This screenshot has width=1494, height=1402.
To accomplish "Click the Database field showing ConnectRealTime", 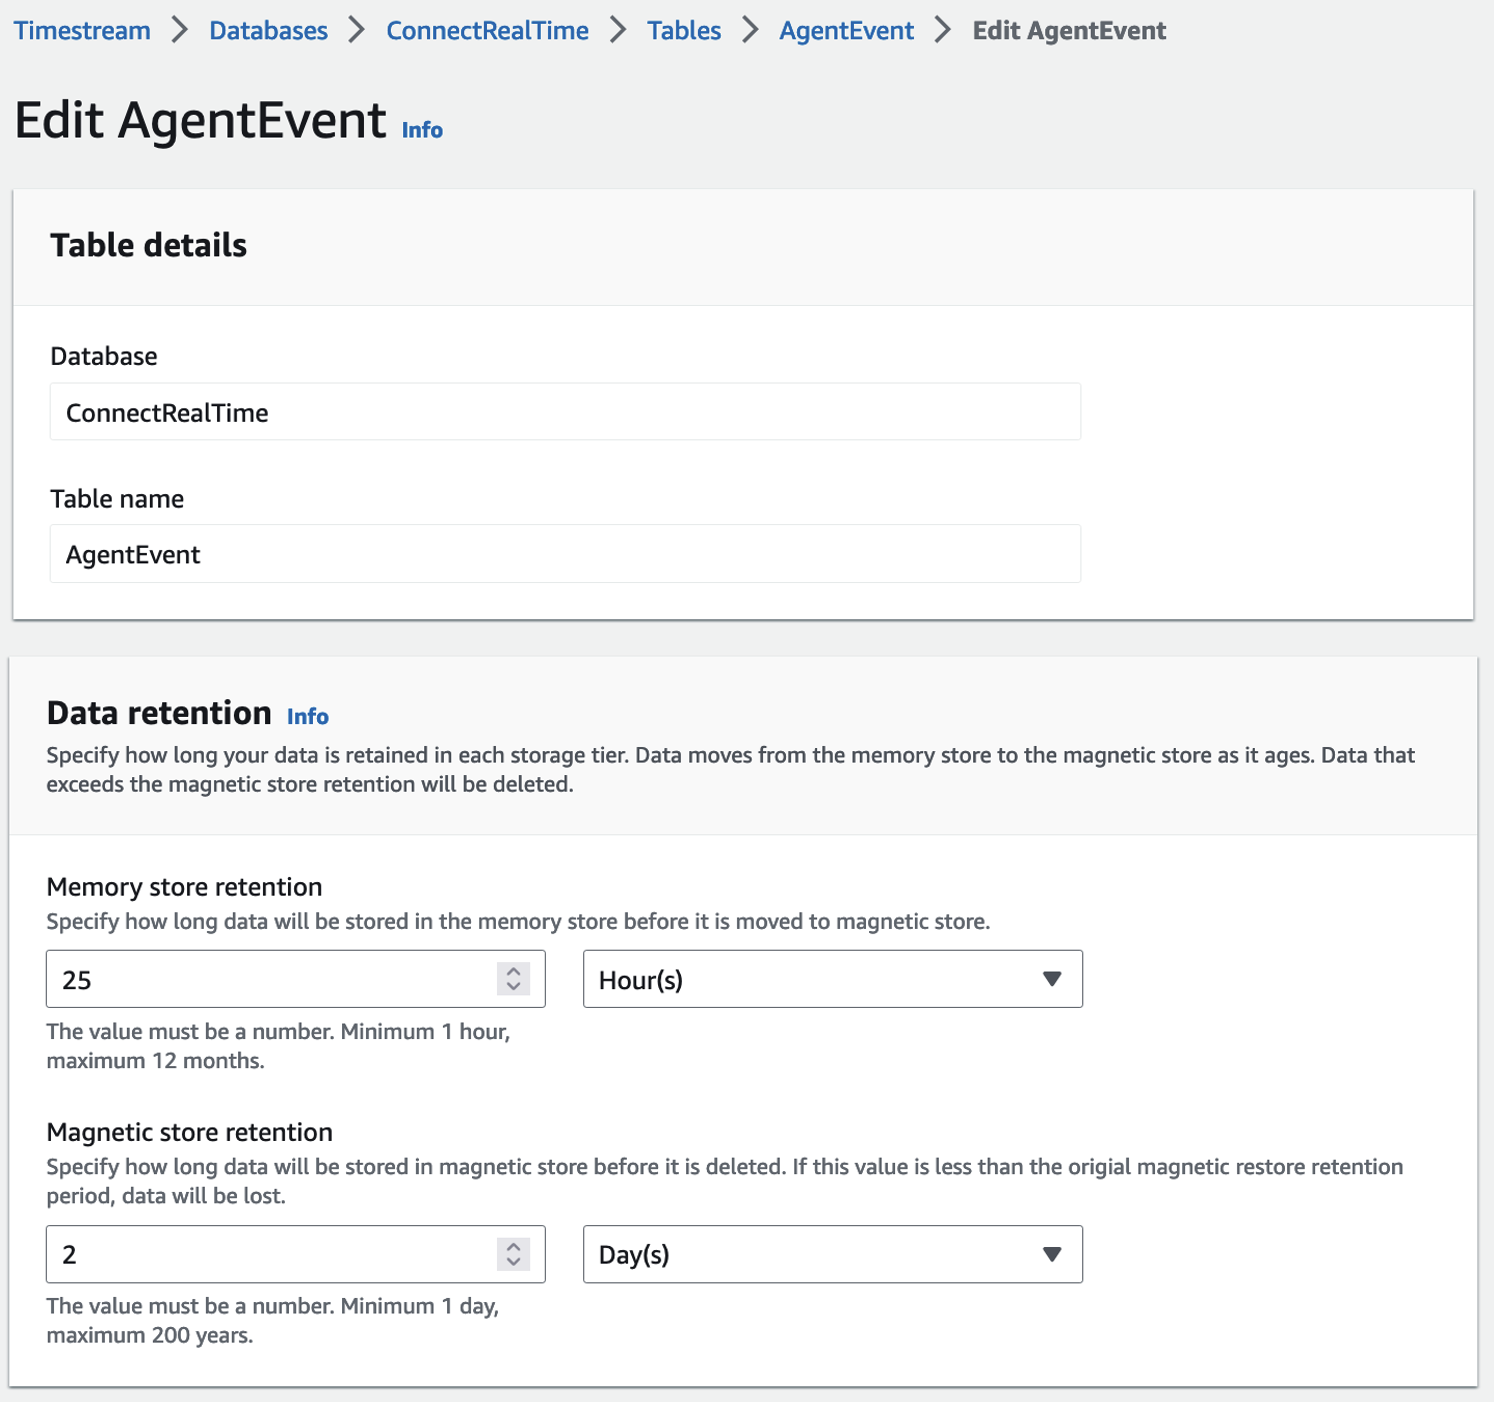I will pyautogui.click(x=565, y=412).
